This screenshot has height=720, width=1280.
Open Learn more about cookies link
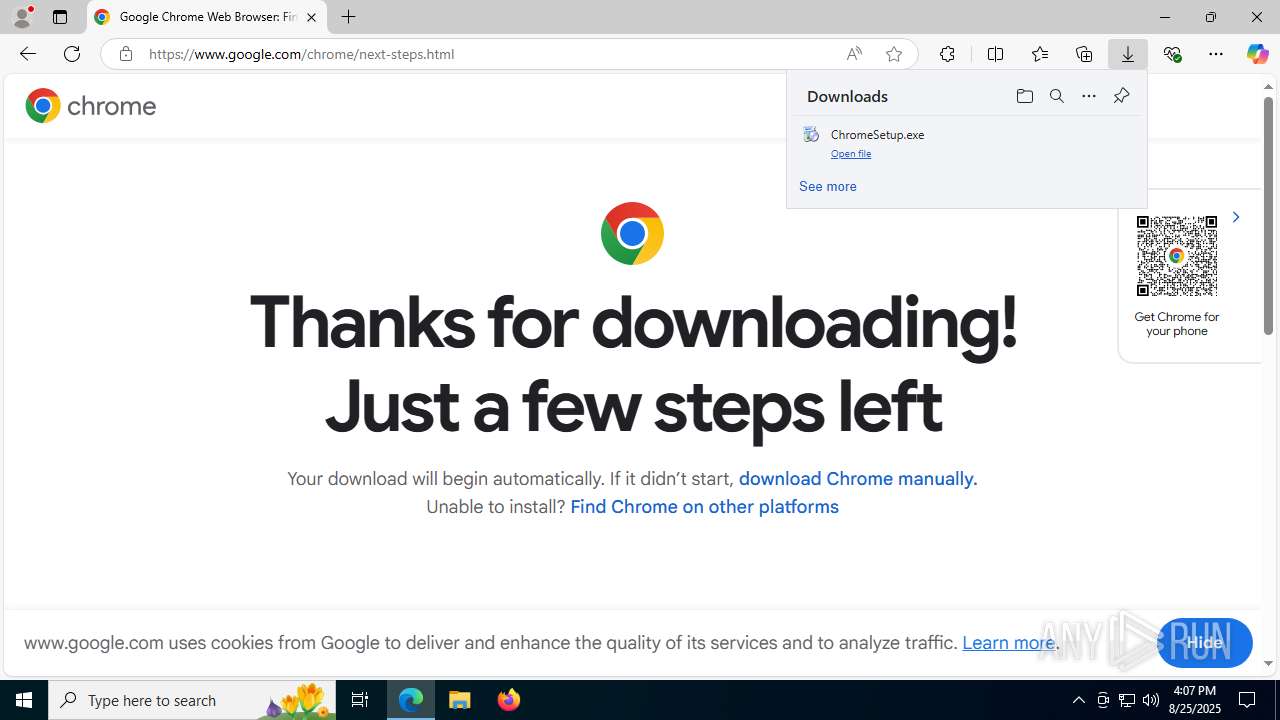coord(1008,643)
